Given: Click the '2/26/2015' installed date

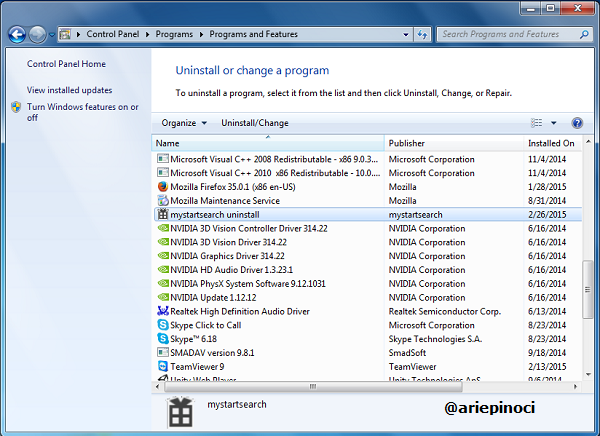Looking at the screenshot, I should 547,215.
